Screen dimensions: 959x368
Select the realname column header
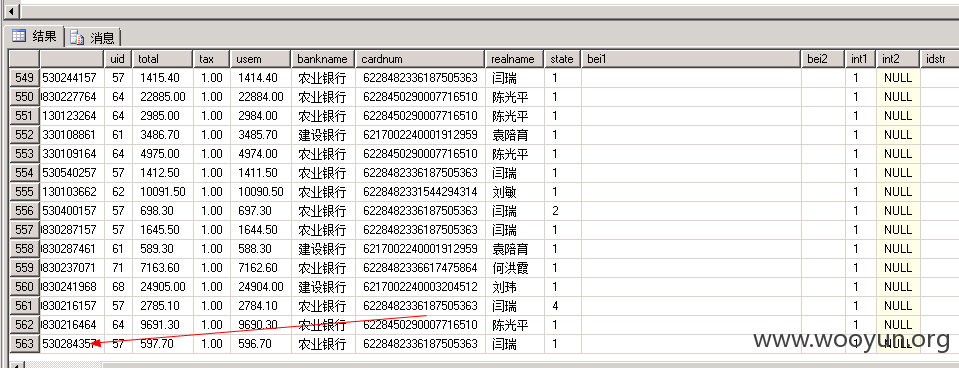[x=514, y=59]
